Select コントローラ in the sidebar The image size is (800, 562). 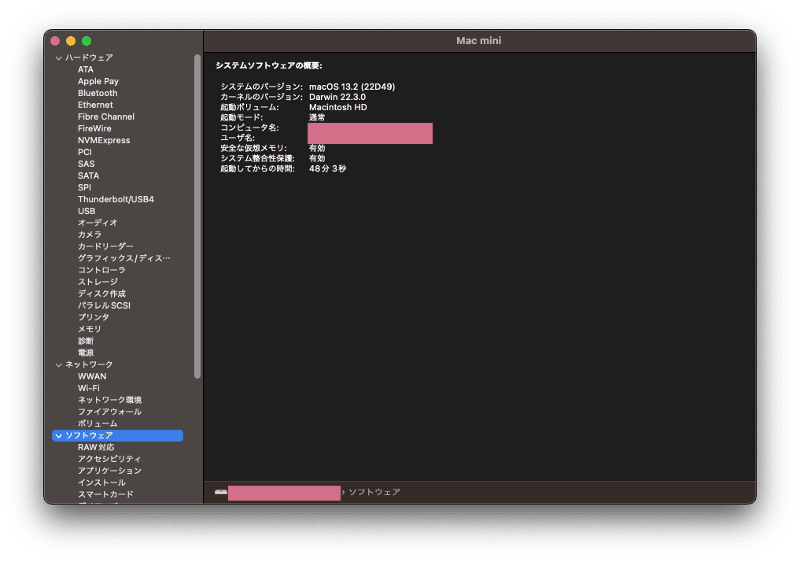[102, 270]
